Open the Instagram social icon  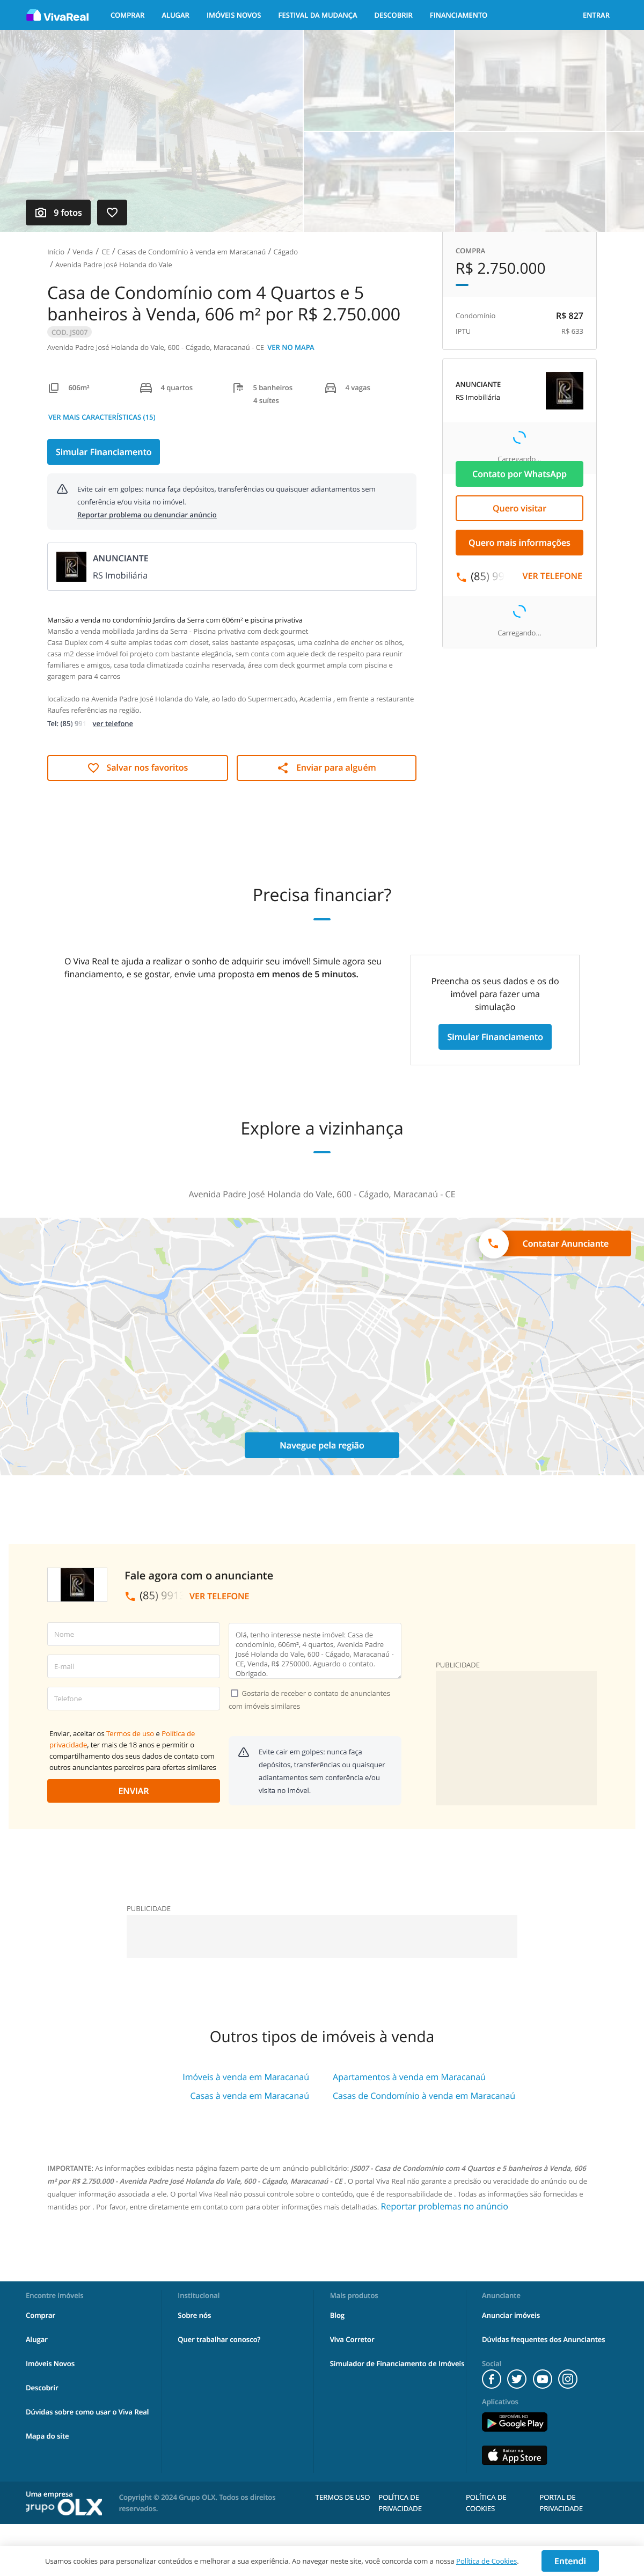pyautogui.click(x=568, y=2379)
